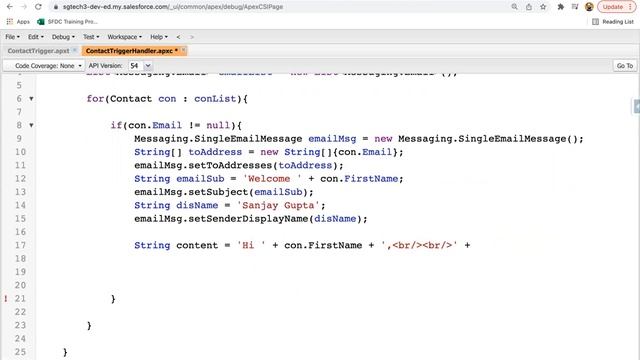Click the 'Sanjay Gupta' string literal
The image size is (640, 360).
[x=278, y=205]
